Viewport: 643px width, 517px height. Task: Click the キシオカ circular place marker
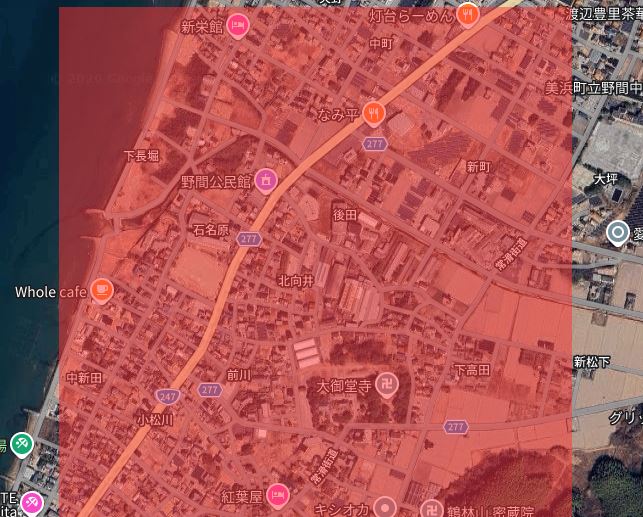coord(385,506)
